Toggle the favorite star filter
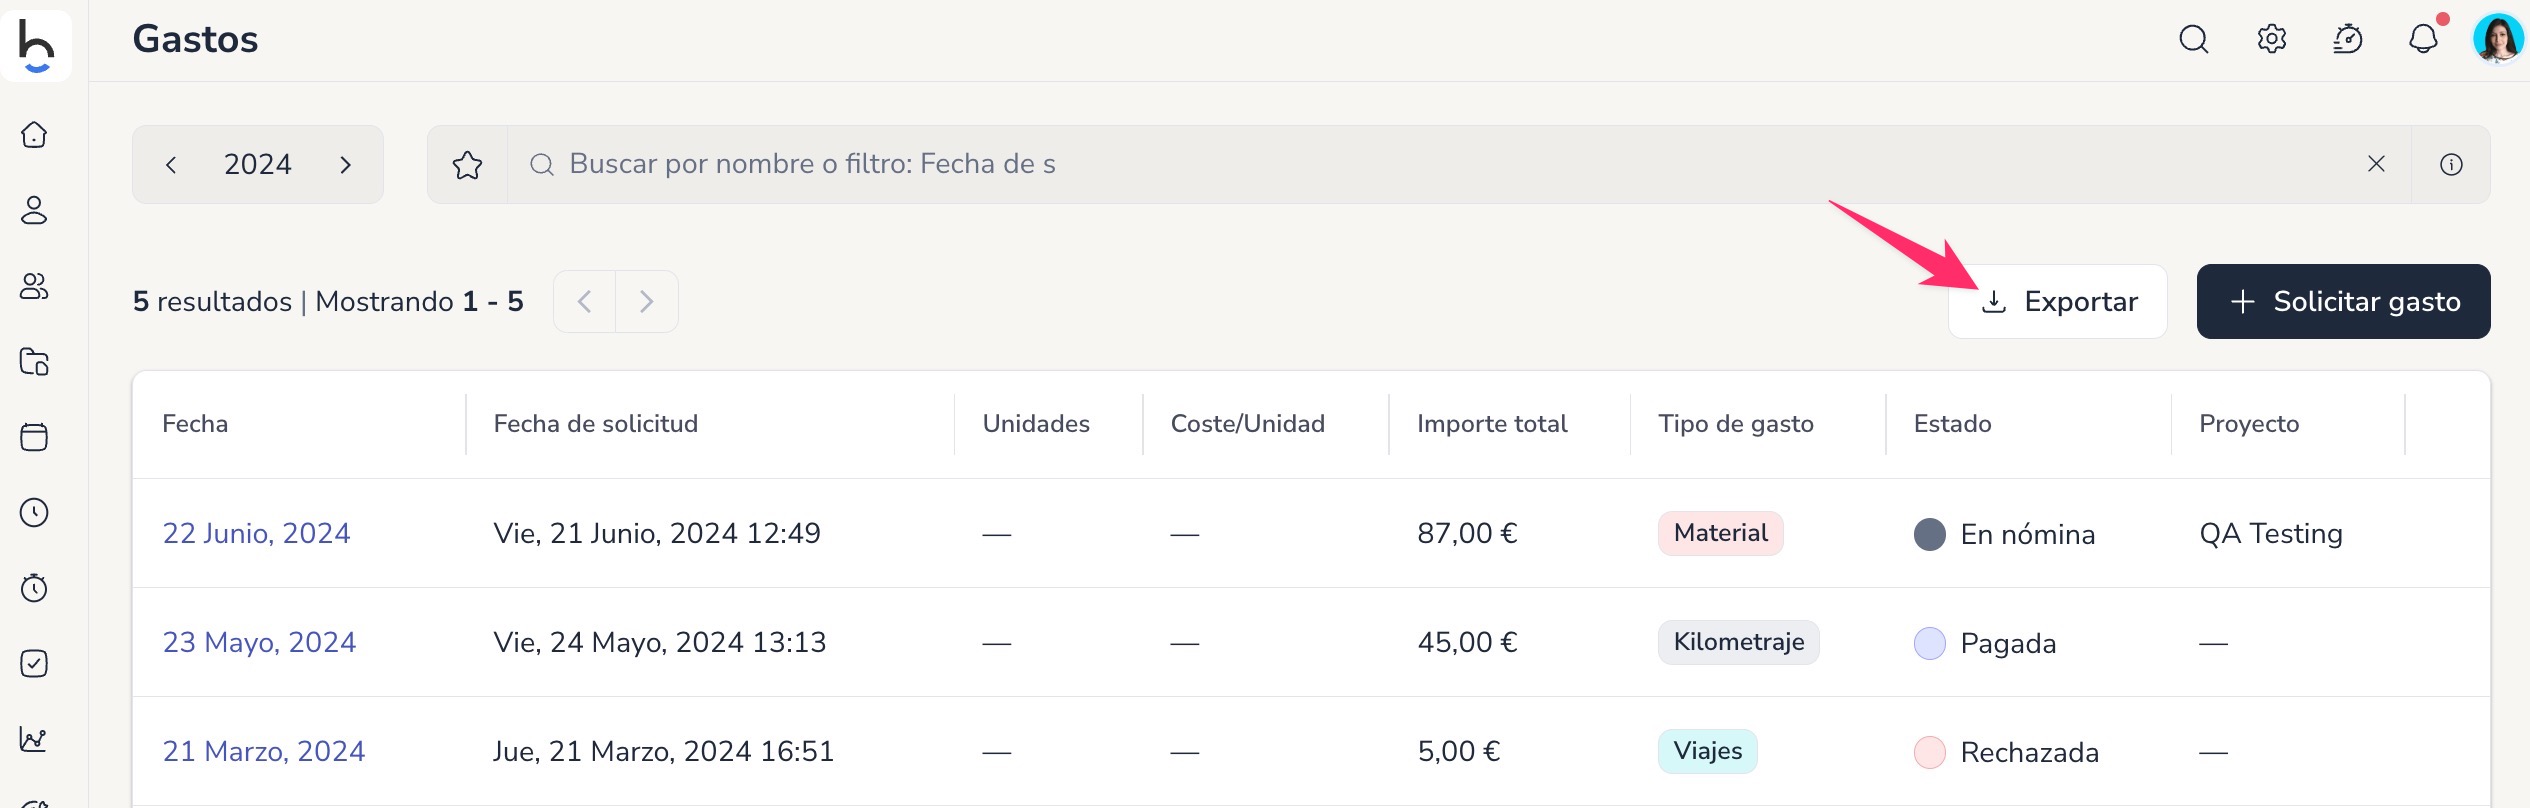 tap(467, 164)
